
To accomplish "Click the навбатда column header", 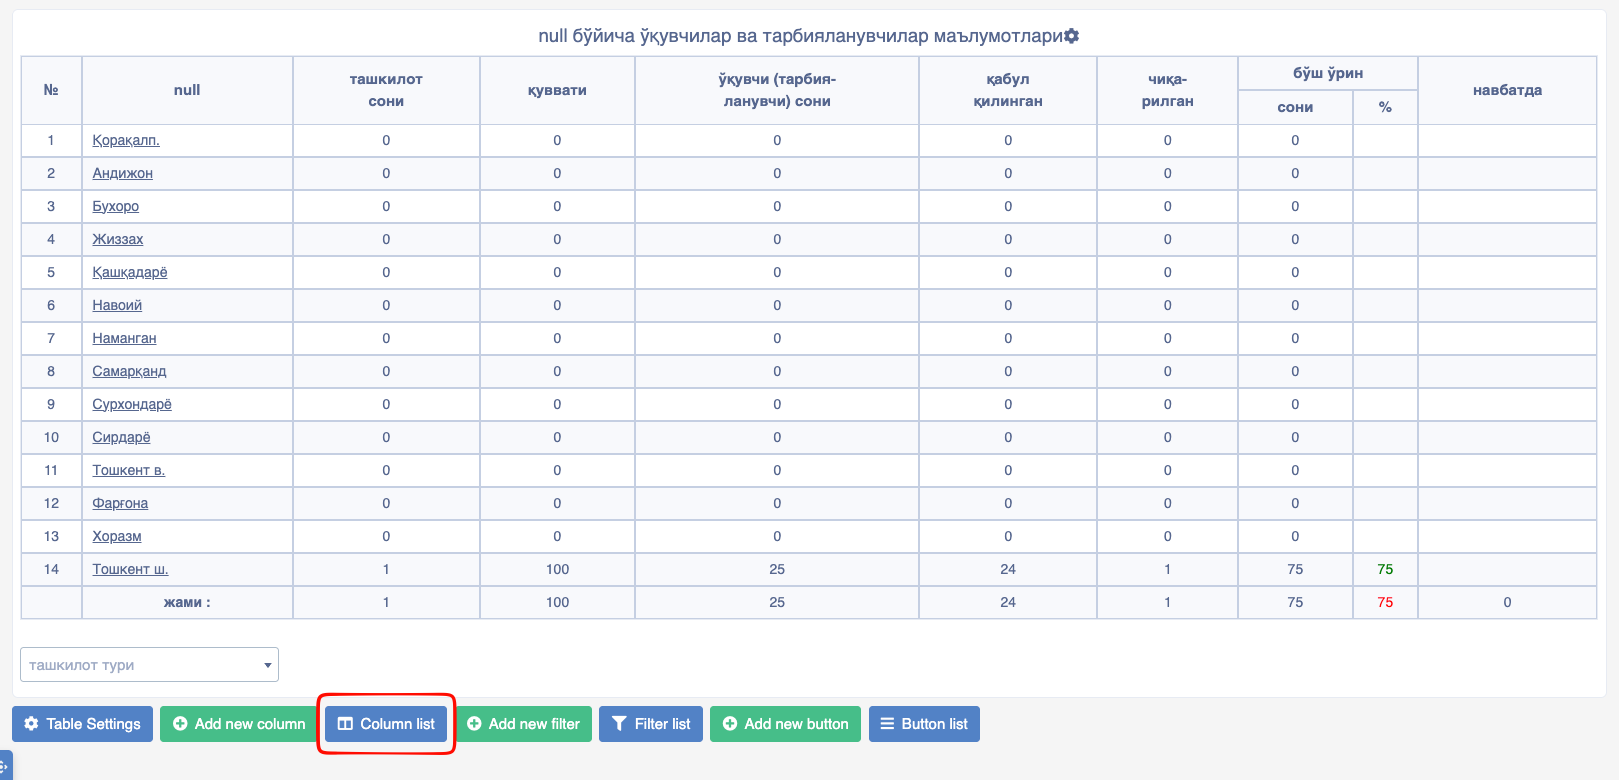I will coord(1507,90).
